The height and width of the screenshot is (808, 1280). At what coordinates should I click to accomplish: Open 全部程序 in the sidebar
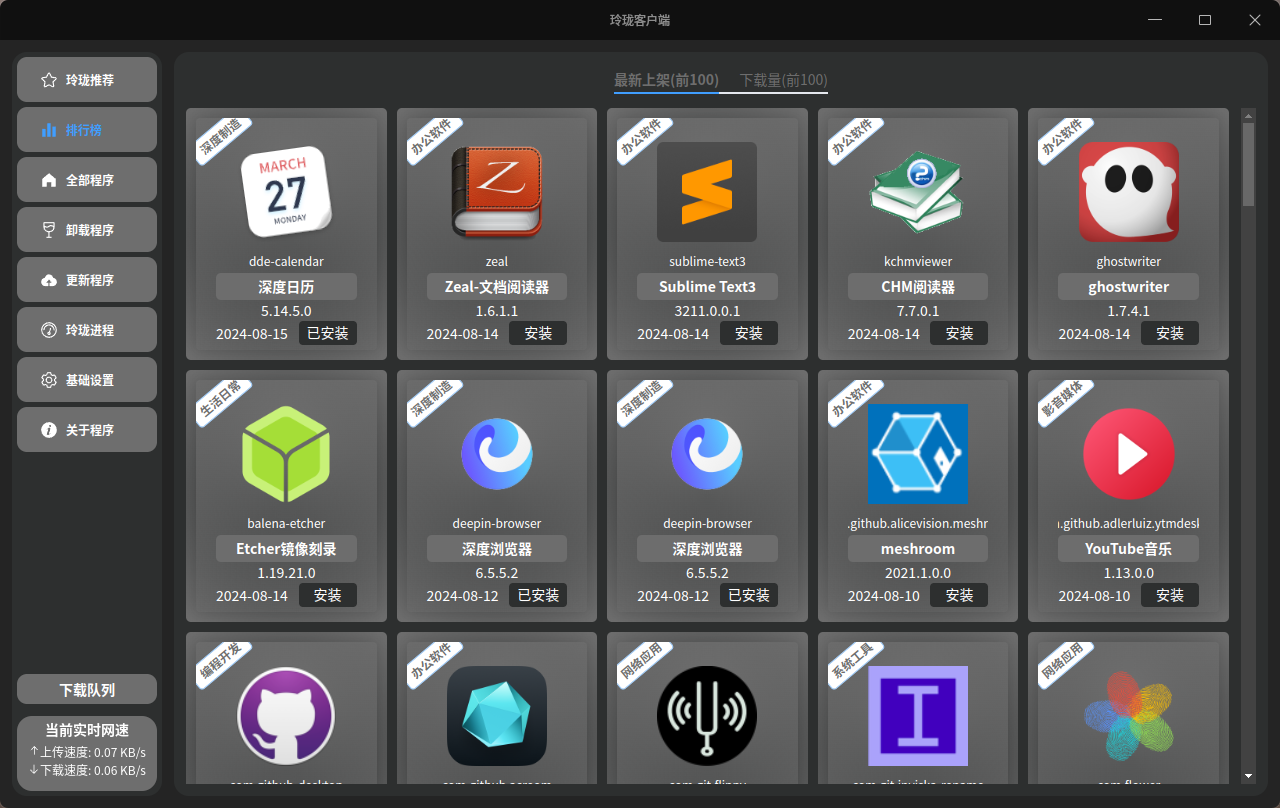(x=87, y=180)
